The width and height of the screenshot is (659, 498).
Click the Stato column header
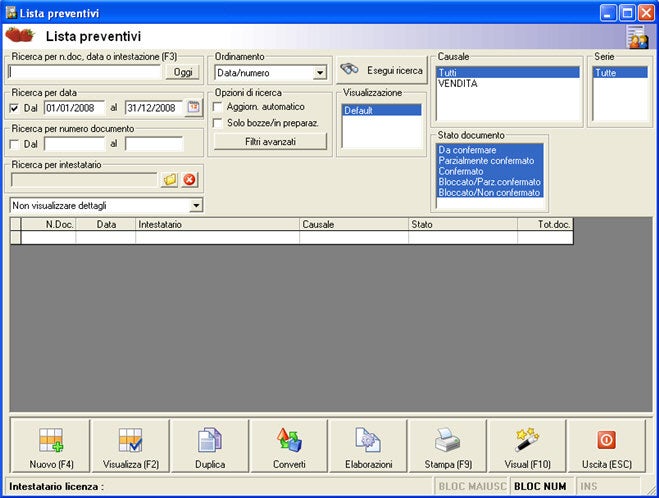pyautogui.click(x=463, y=224)
